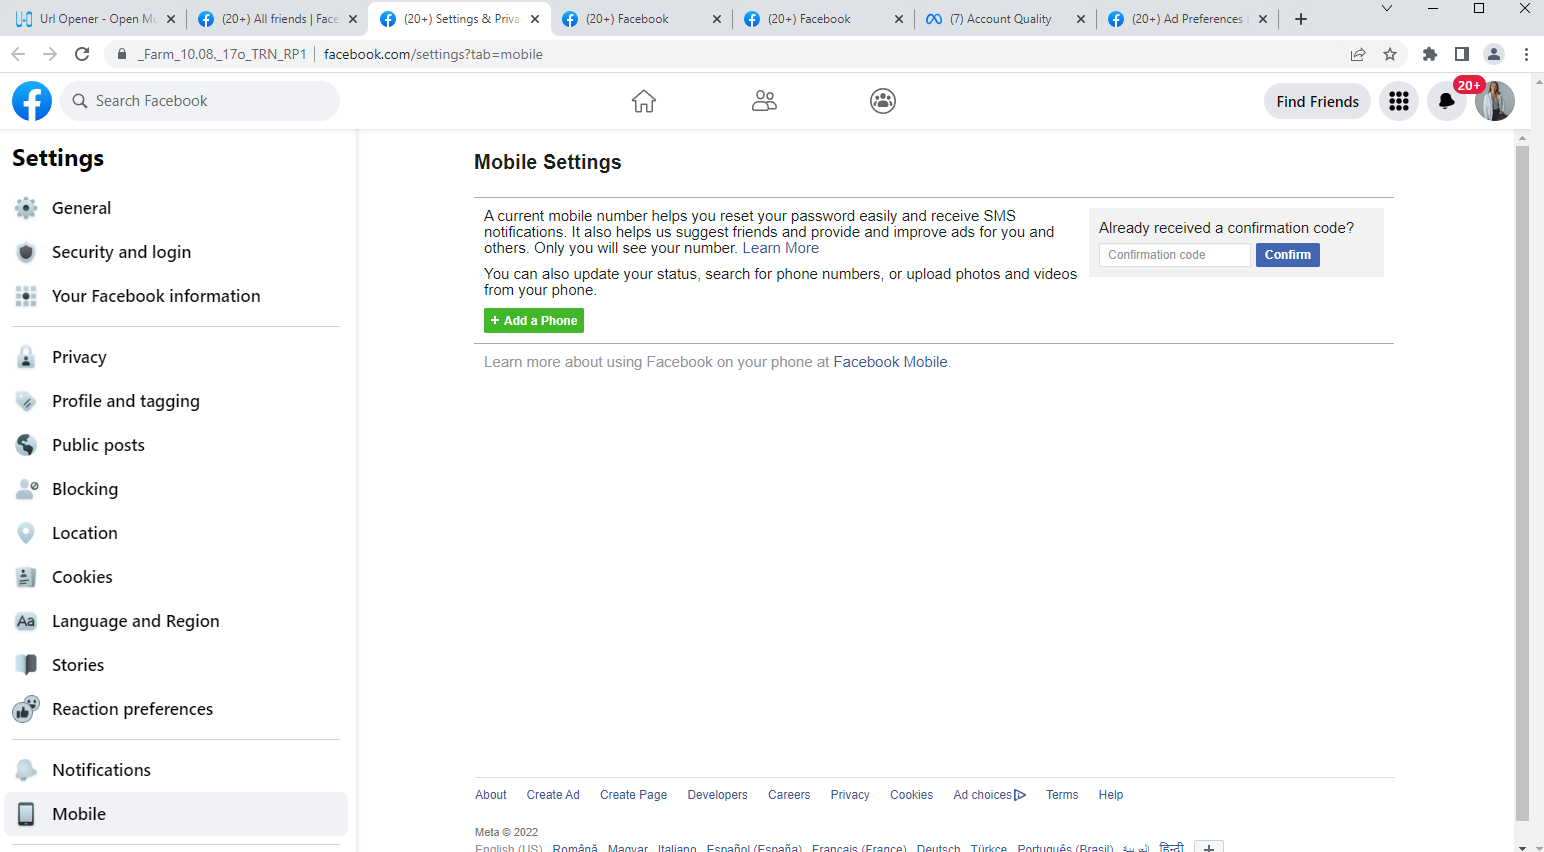Switch language to Română in footer

(575, 848)
